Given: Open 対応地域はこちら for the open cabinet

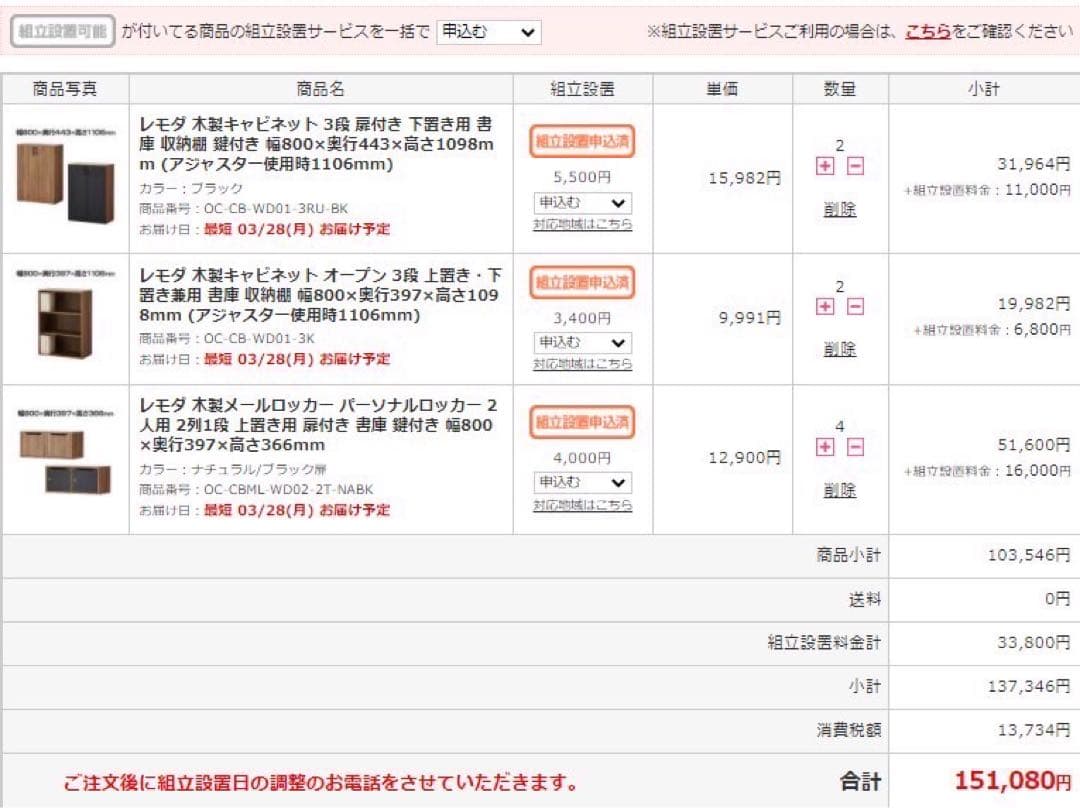Looking at the screenshot, I should coord(583,365).
